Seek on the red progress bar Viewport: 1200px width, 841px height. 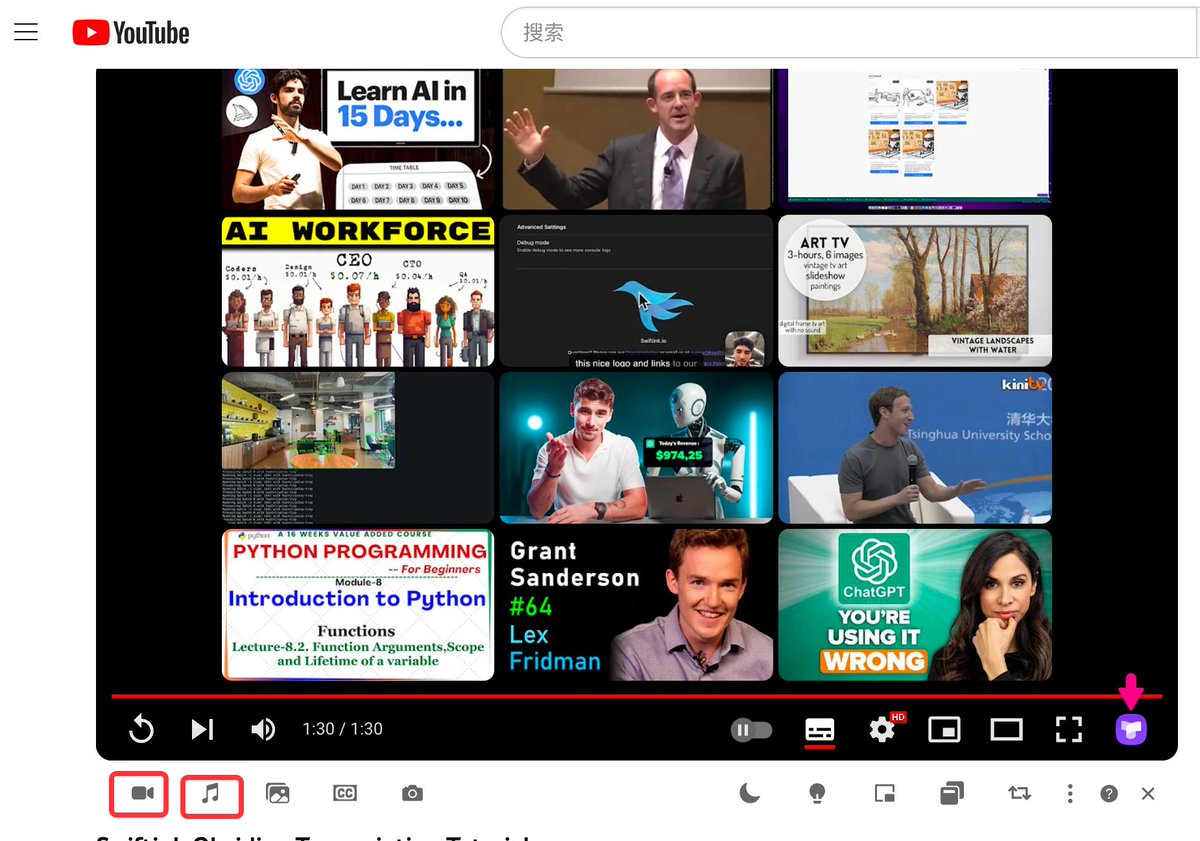tap(636, 696)
